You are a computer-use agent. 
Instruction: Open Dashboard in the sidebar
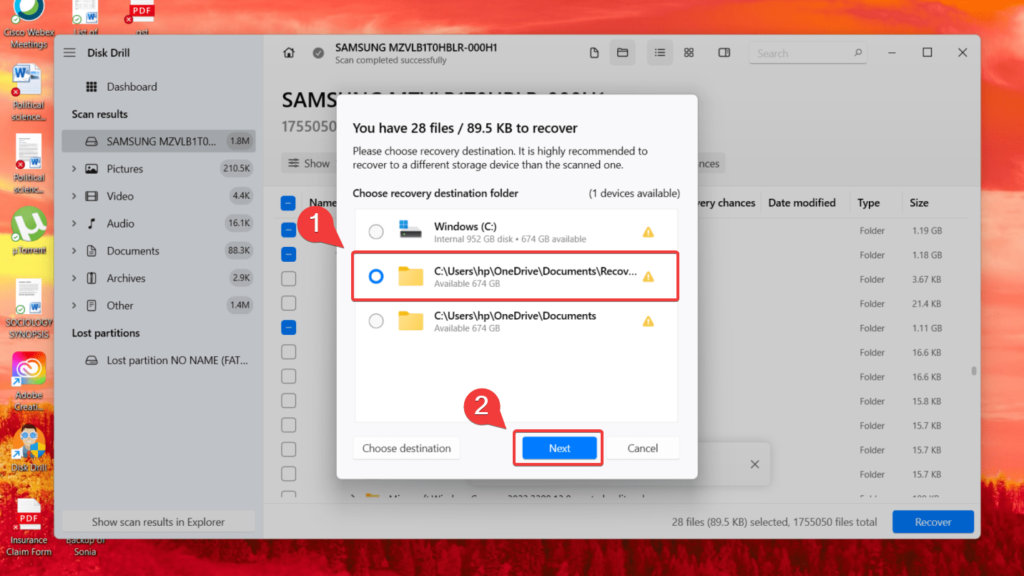[131, 87]
